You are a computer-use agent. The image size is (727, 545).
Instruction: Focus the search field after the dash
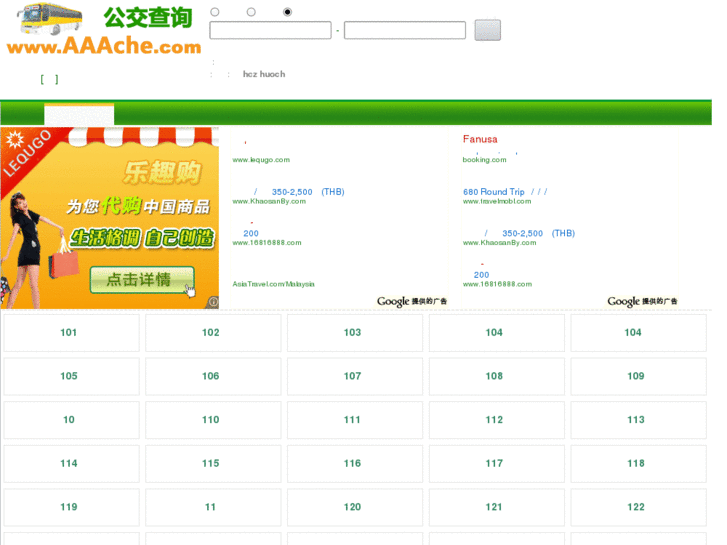click(x=405, y=30)
